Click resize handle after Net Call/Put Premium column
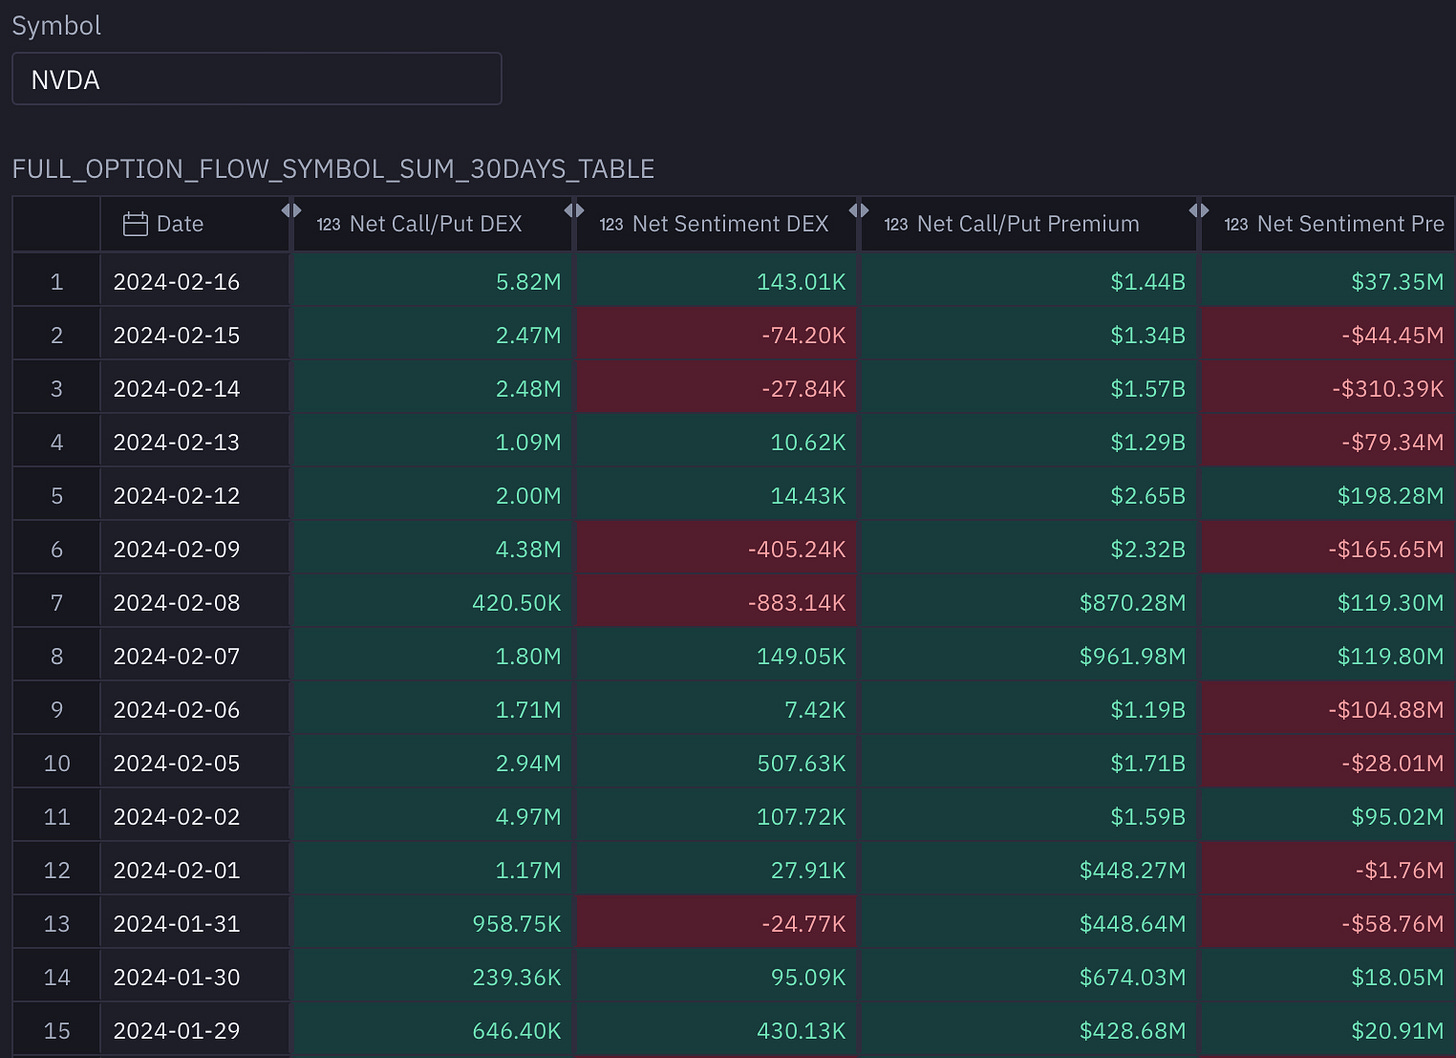The image size is (1456, 1058). pyautogui.click(x=1198, y=210)
